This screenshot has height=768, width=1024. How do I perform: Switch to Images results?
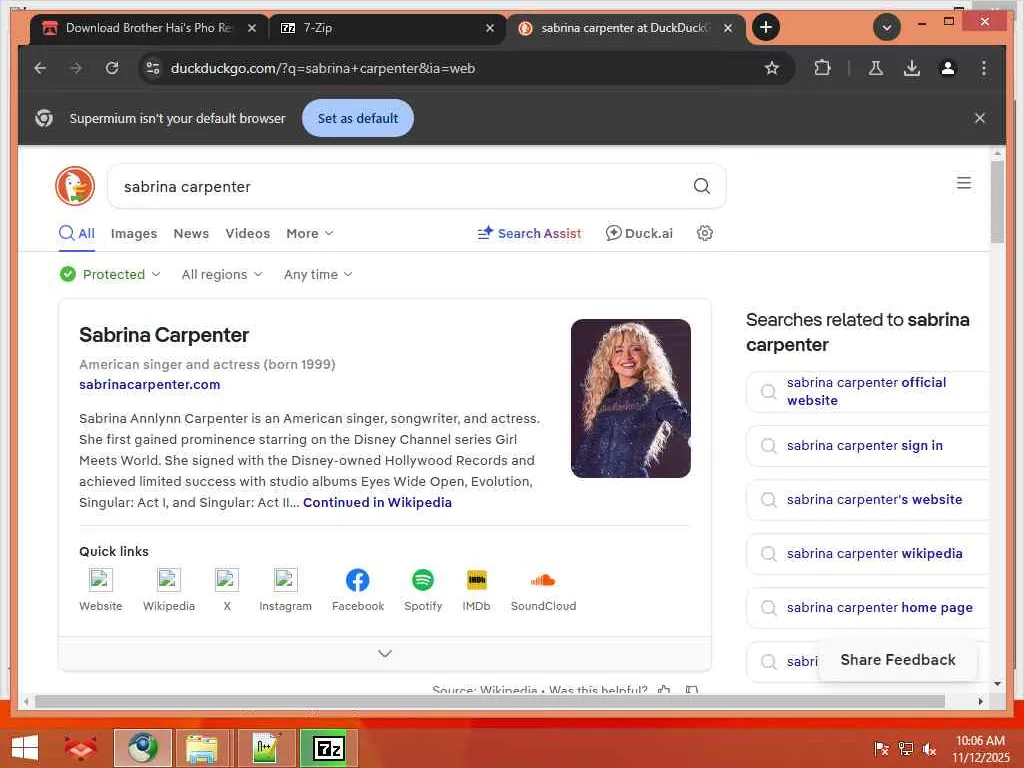134,234
